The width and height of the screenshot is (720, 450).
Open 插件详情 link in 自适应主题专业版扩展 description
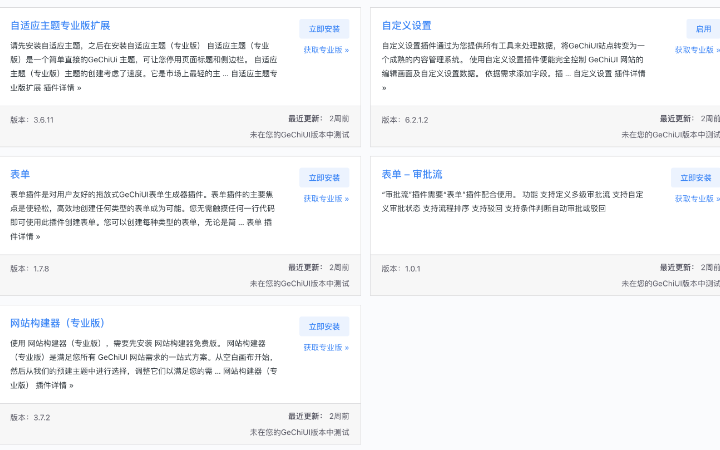coord(62,88)
